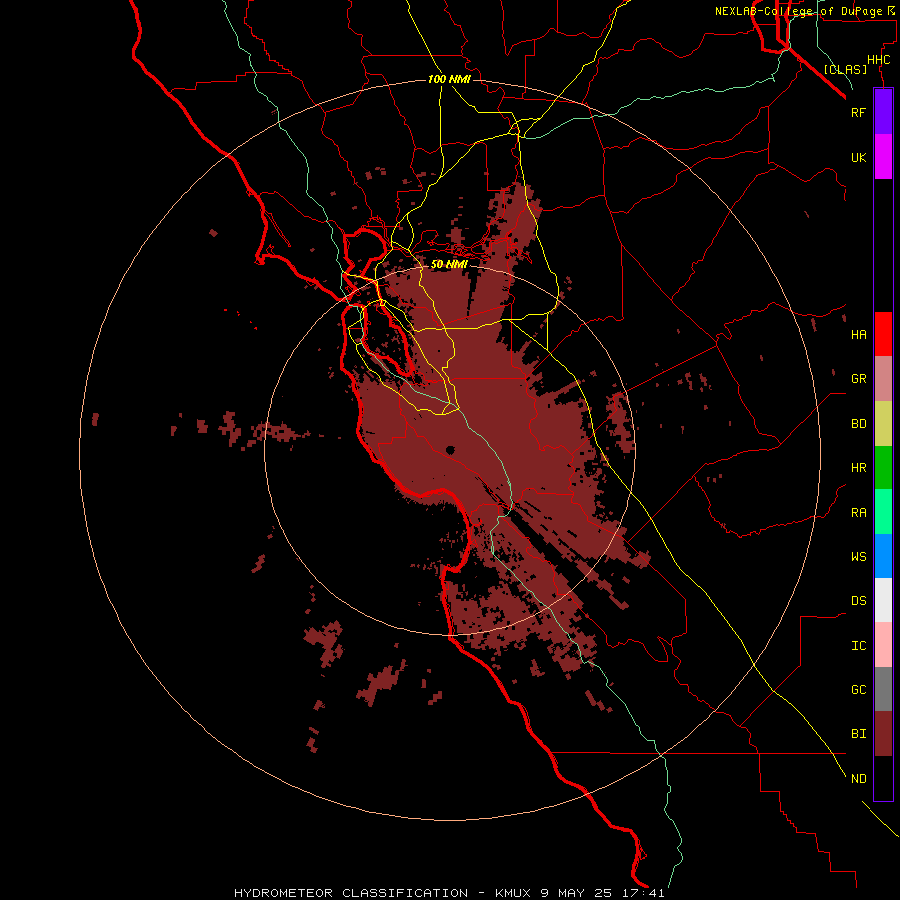Click the "HYDROMETEOR CLASSIFICATION" title text
This screenshot has height=900, width=900.
[351, 893]
